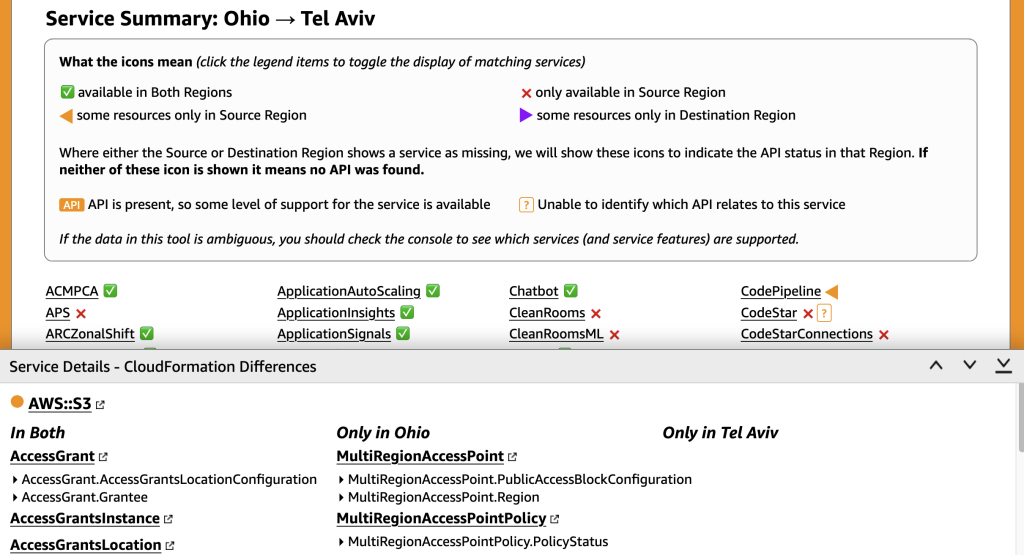This screenshot has width=1024, height=555.
Task: Click green check beside ApplicationAutoScaling
Action: click(x=433, y=291)
